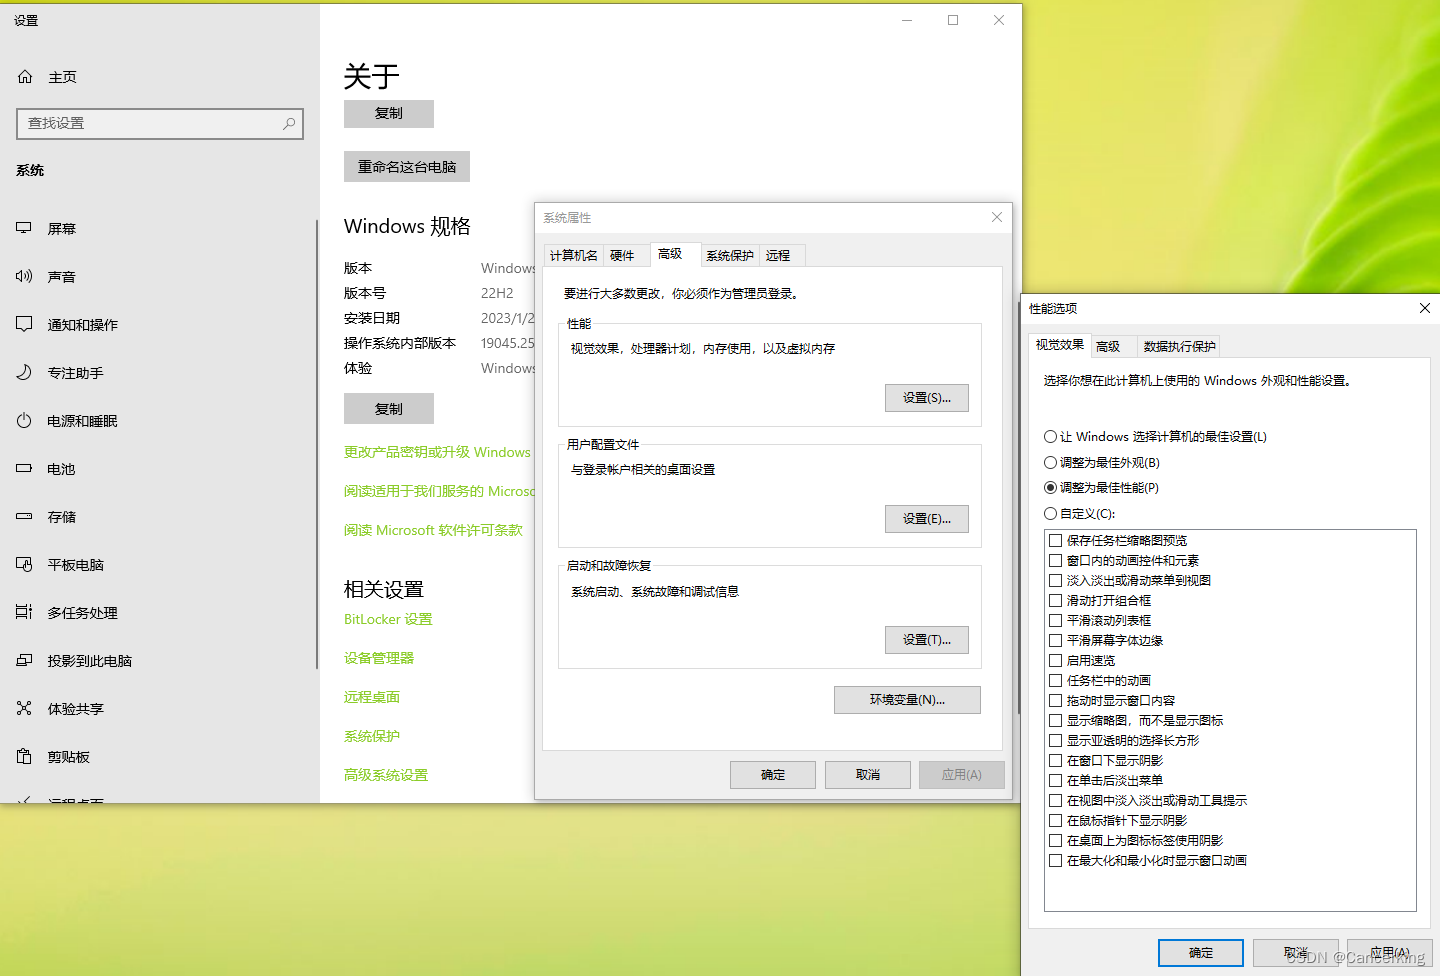Viewport: 1440px width, 976px height.
Task: Select the 自定义 radio option
Action: pos(1050,513)
